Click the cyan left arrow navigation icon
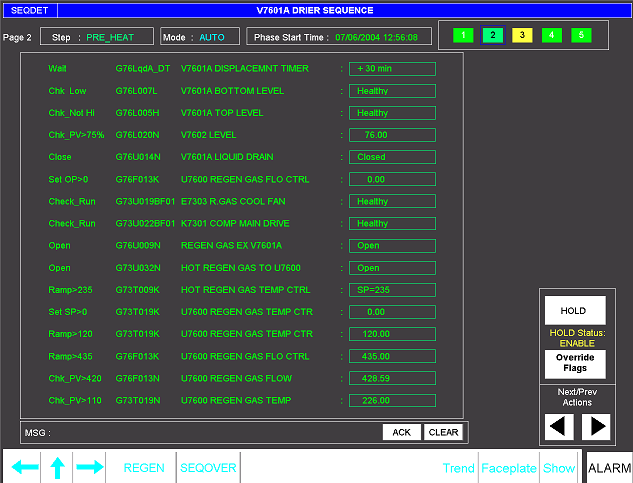Image resolution: width=633 pixels, height=483 pixels. tap(25, 467)
